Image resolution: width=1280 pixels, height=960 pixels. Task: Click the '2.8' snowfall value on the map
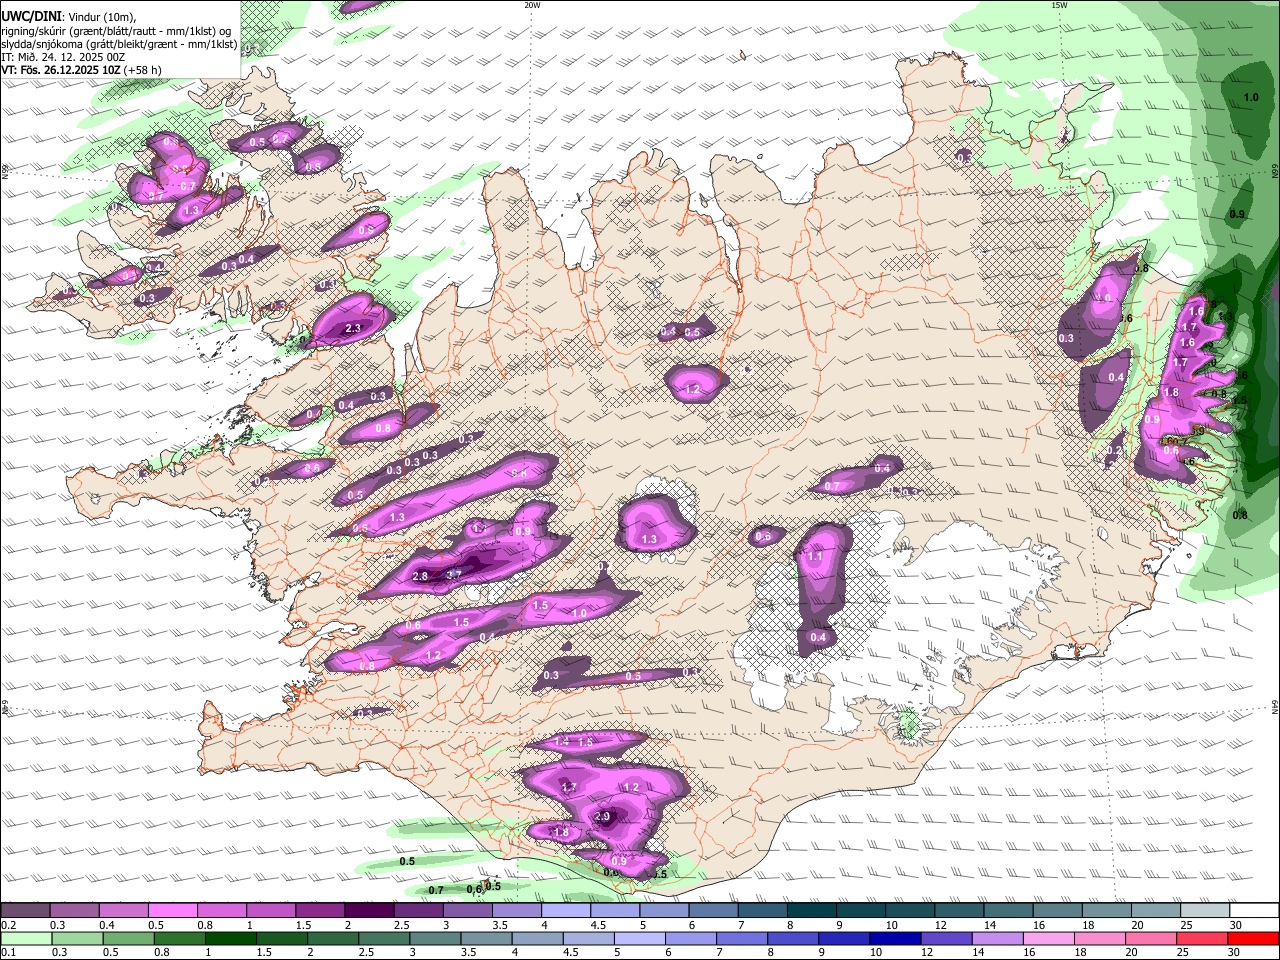click(x=420, y=576)
